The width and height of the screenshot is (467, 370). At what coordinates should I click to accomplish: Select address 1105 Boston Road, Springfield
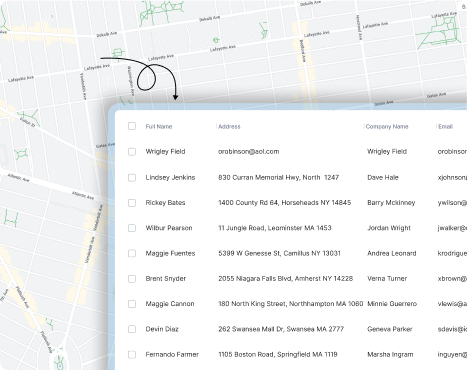[278, 354]
